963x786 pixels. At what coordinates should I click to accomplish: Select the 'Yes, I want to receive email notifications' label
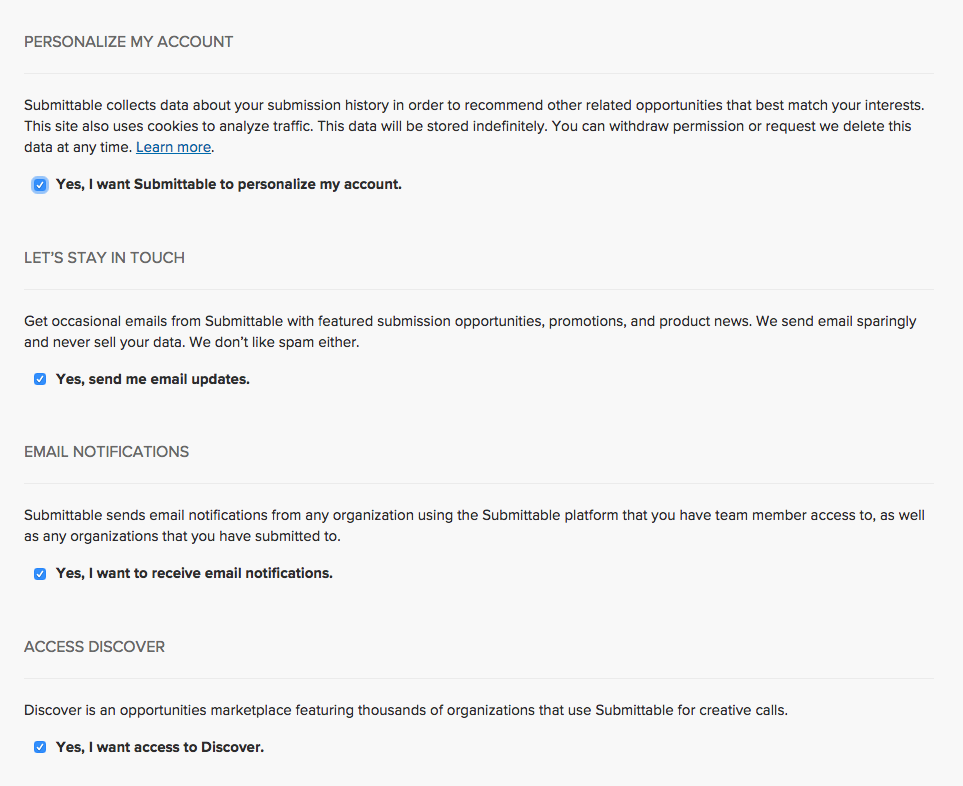[194, 574]
